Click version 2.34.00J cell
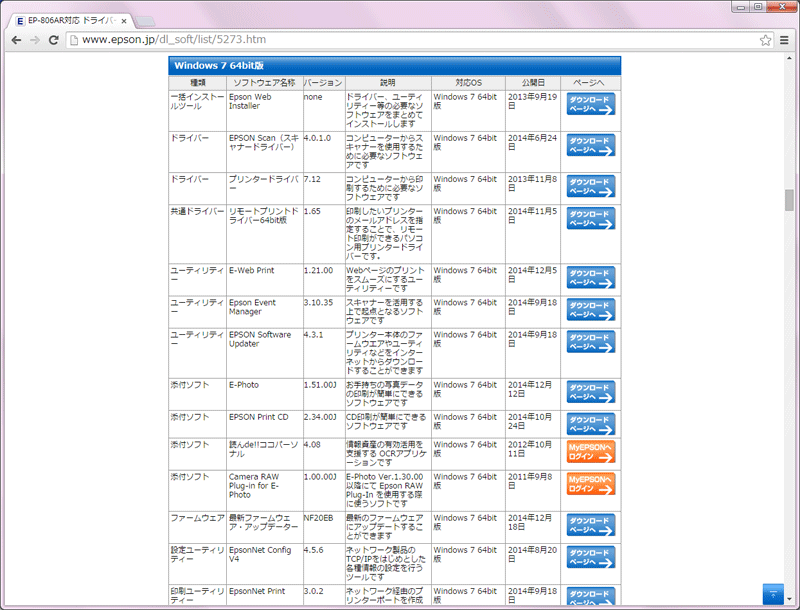This screenshot has height=610, width=800. tap(323, 424)
